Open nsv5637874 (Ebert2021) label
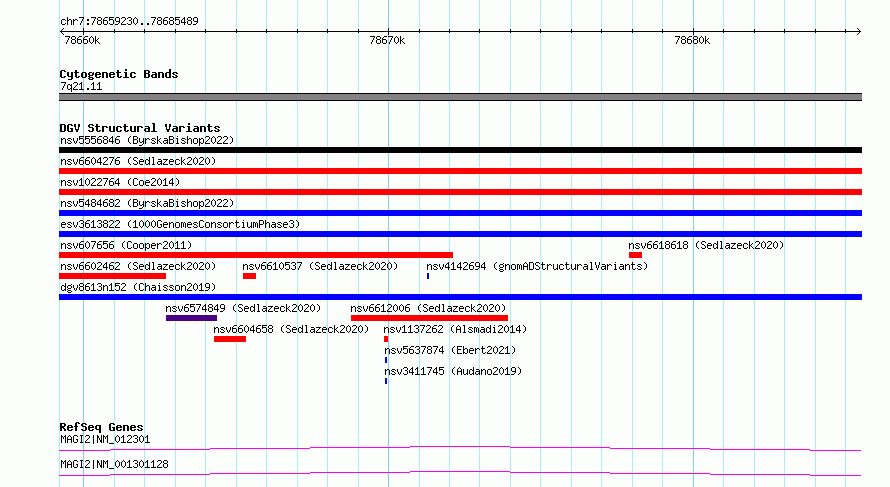890x487 pixels. click(450, 350)
